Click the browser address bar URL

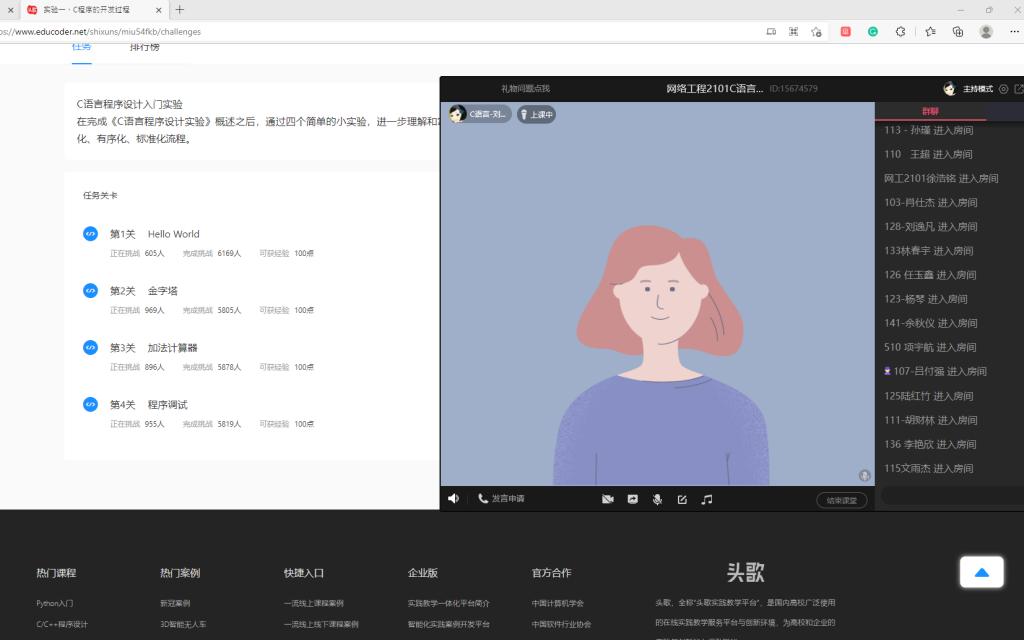(x=101, y=31)
